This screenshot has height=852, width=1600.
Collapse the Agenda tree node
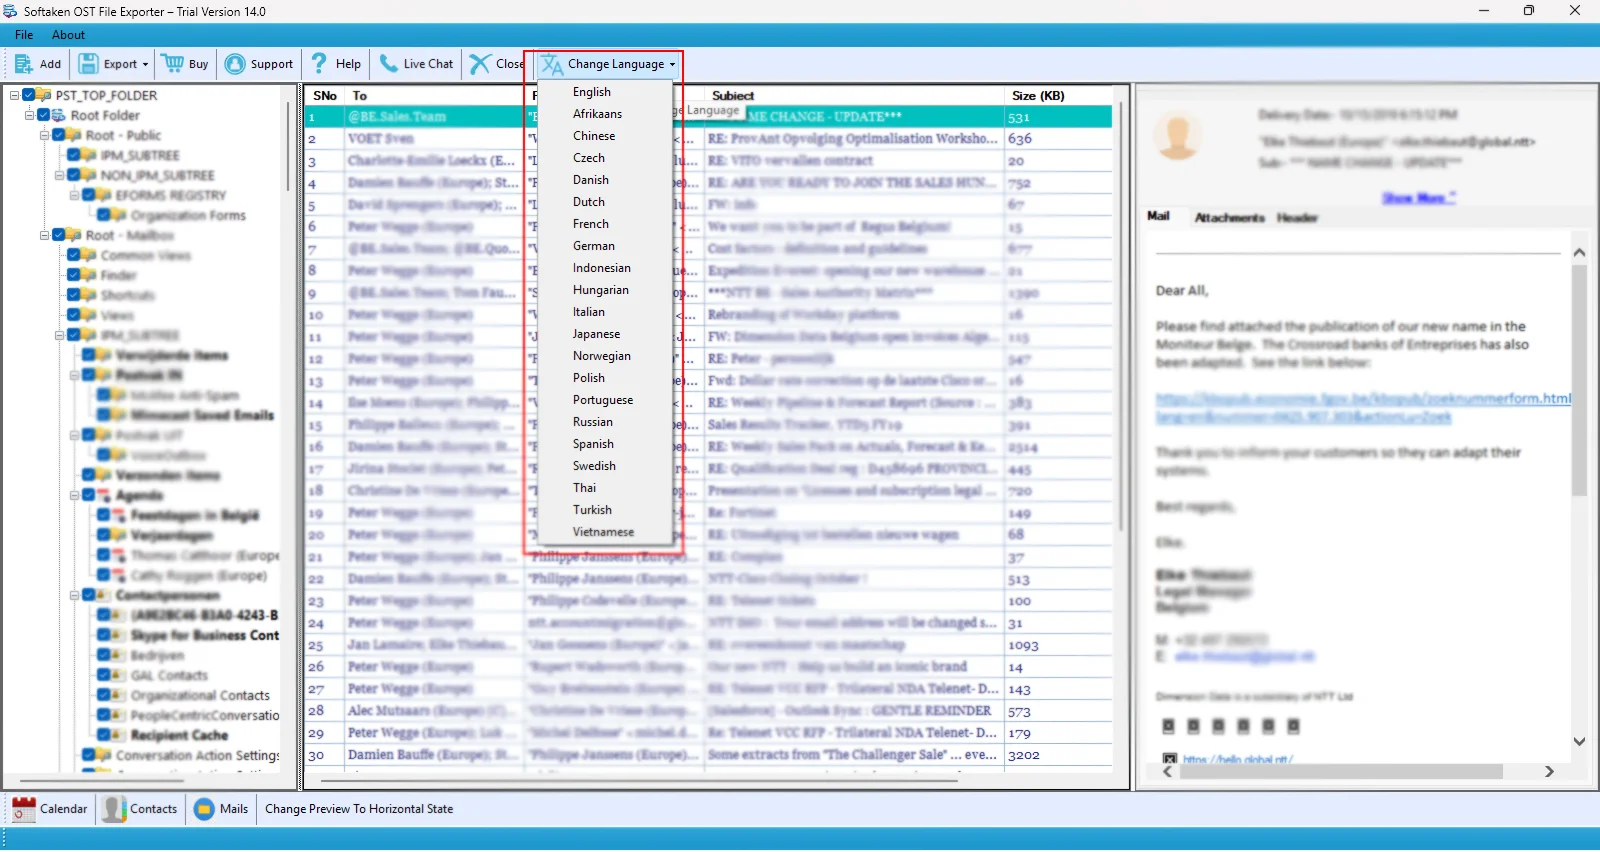(x=74, y=495)
